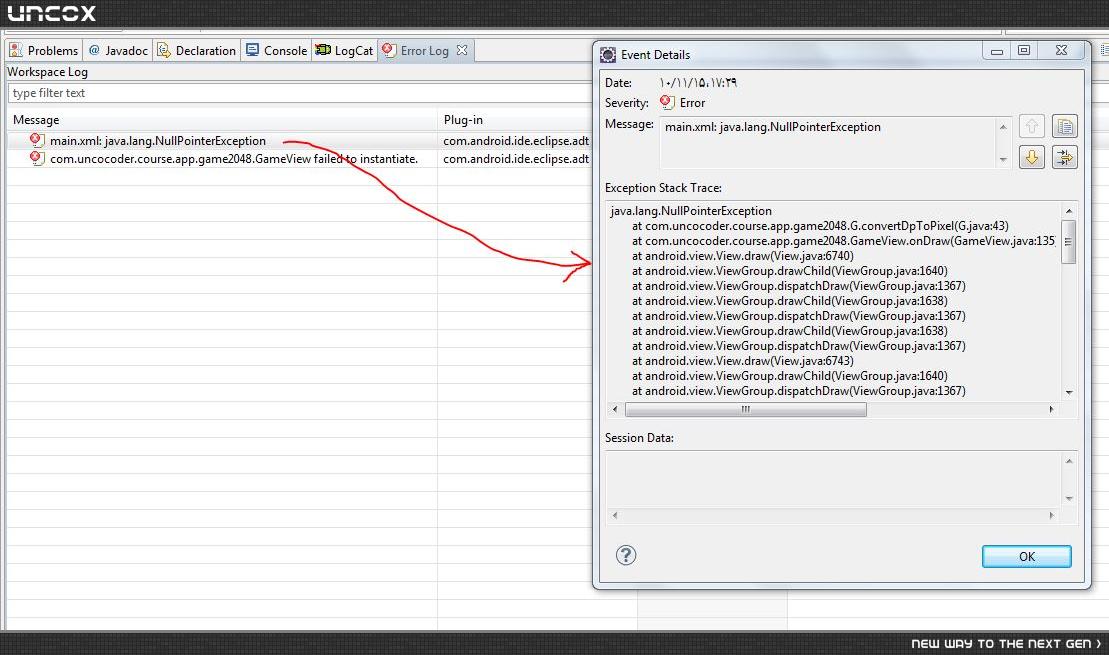Click com.android.ide.eclipse.adt in GameView row

516,158
